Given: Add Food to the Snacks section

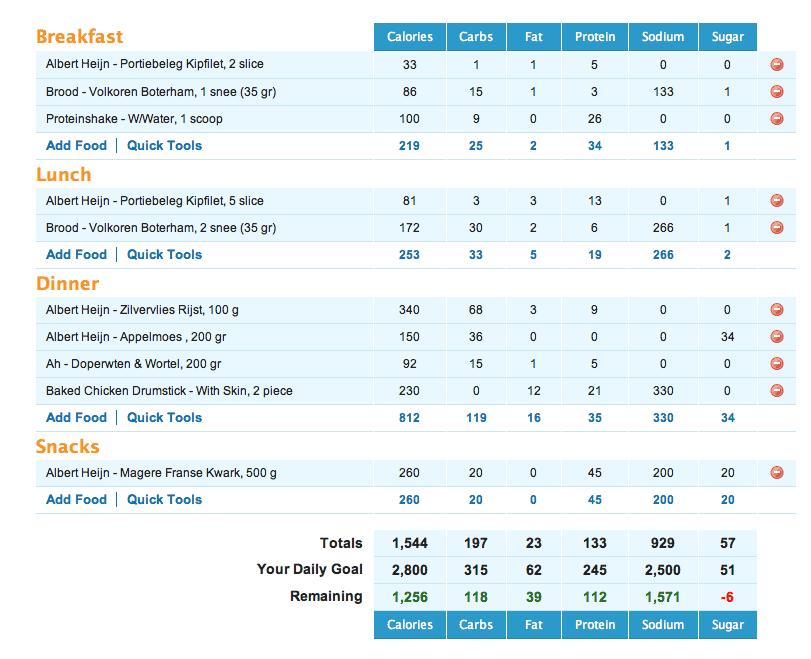Looking at the screenshot, I should coord(76,500).
